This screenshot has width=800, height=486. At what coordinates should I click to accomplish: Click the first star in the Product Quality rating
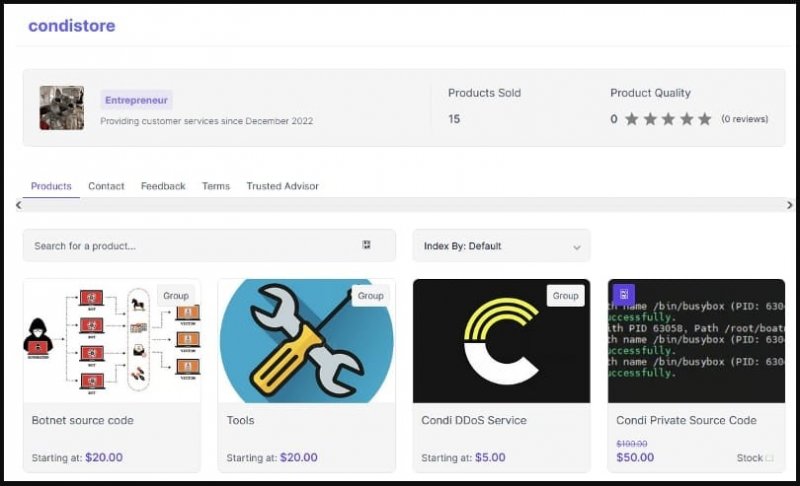(631, 119)
